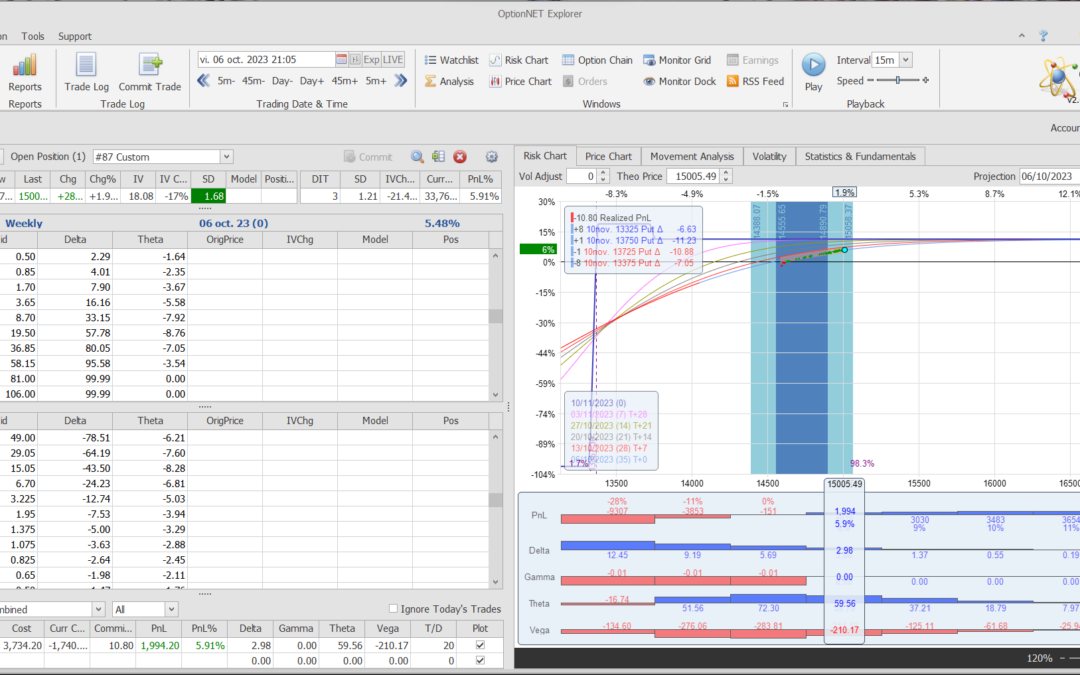Open the Interval 15m dropdown
This screenshot has width=1080, height=675.
(x=905, y=60)
